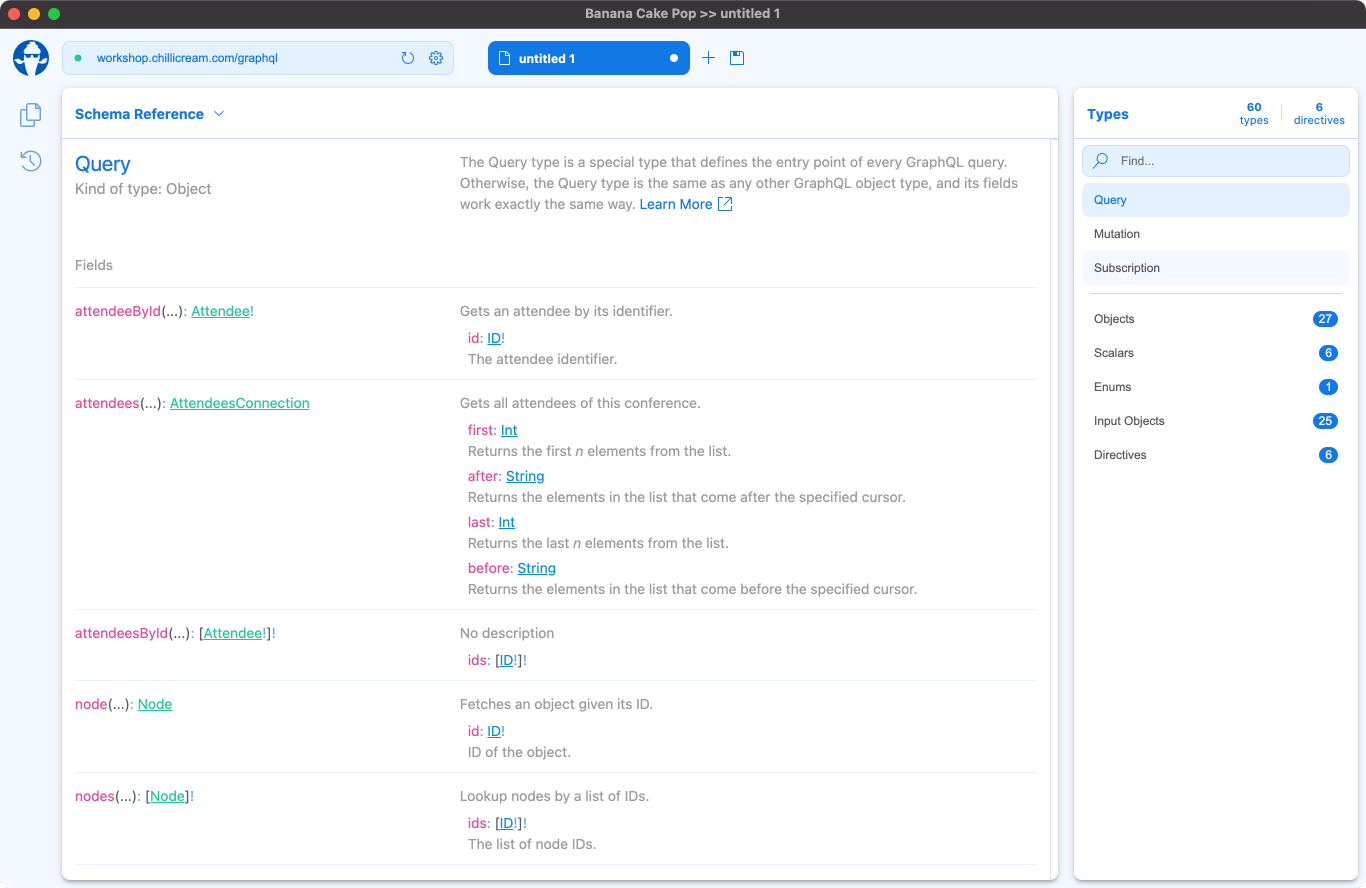Click the Banana Cake Pop logo icon

(x=31, y=58)
